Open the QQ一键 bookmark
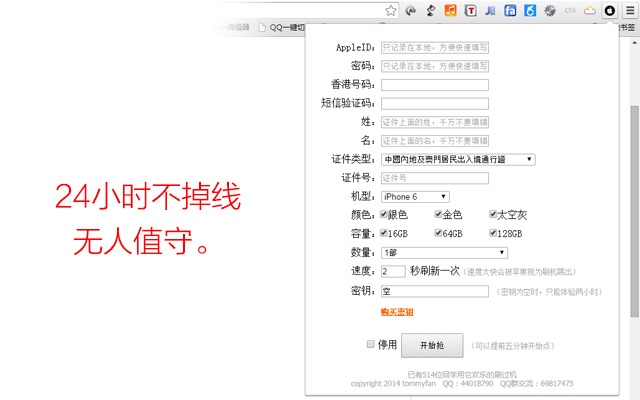 tap(282, 27)
